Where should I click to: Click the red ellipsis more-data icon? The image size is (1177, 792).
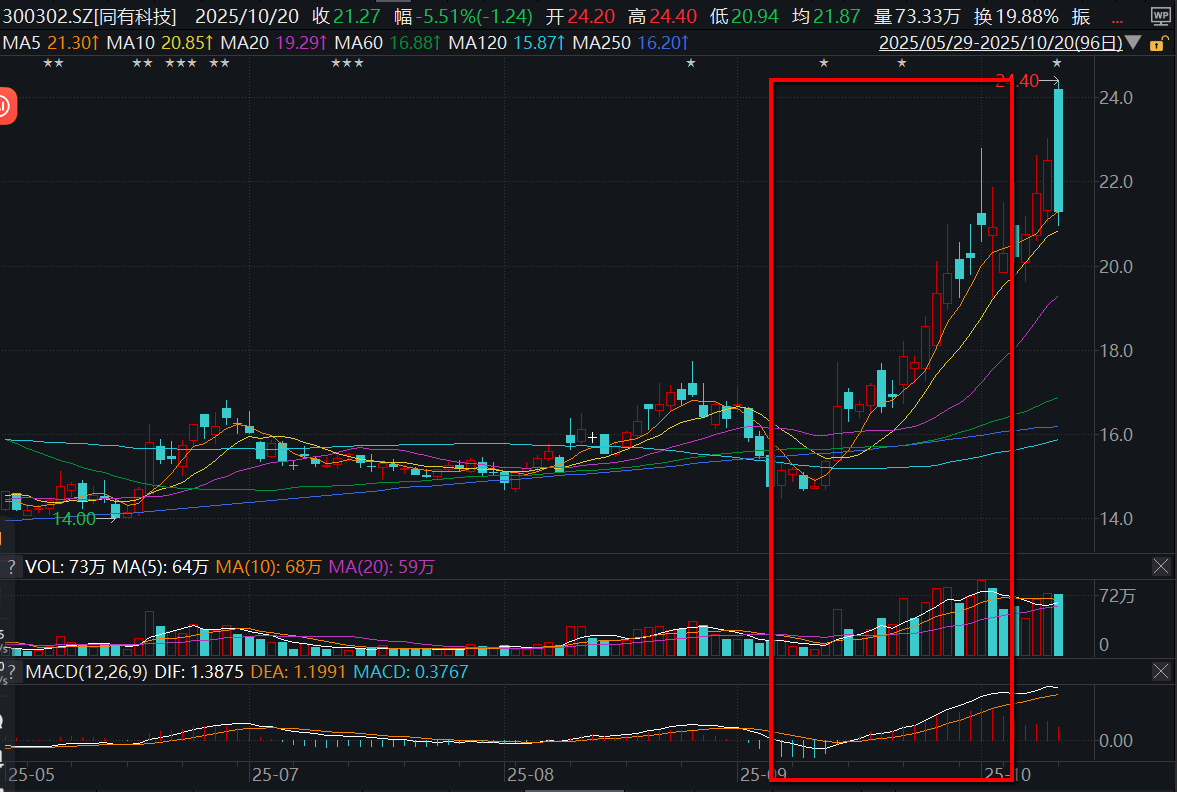pyautogui.click(x=1117, y=16)
